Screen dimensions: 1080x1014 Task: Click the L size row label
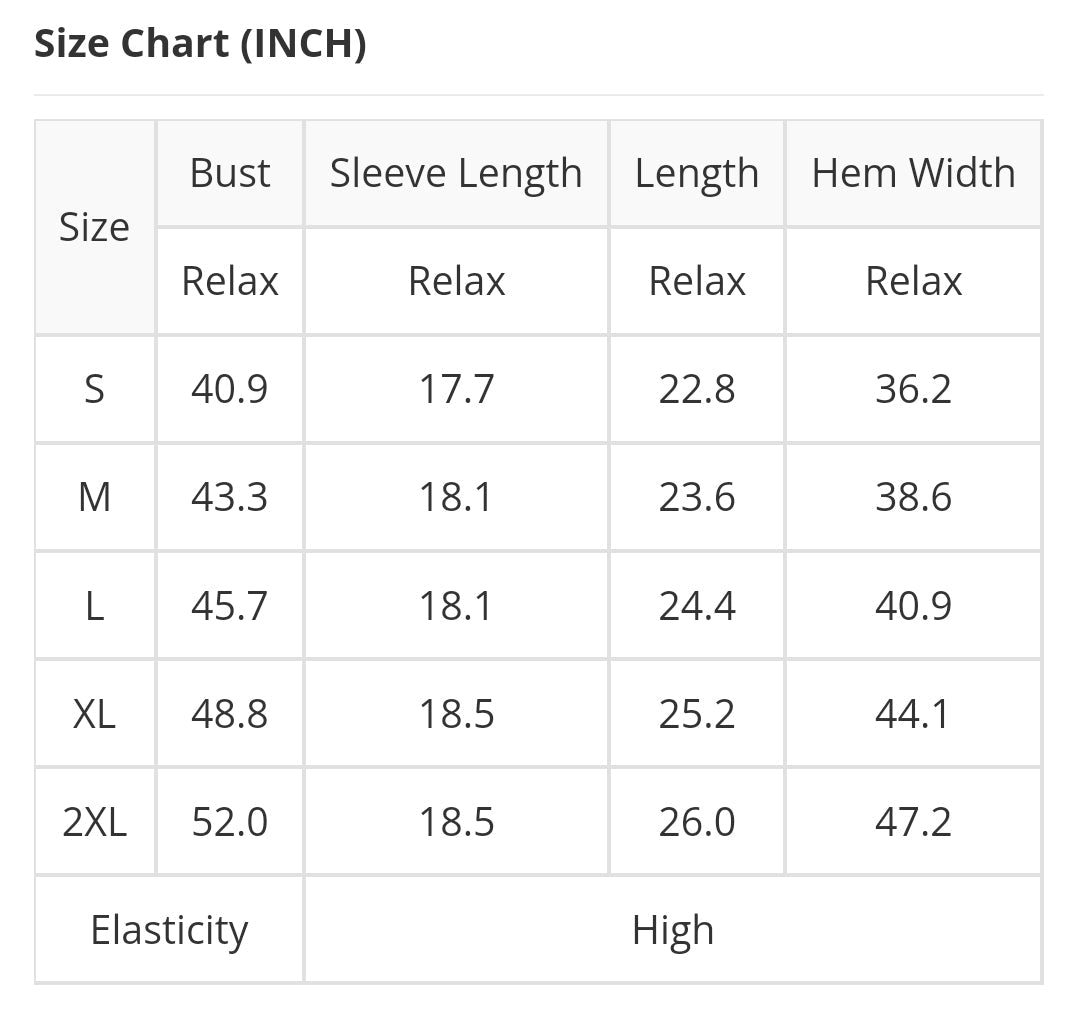94,606
